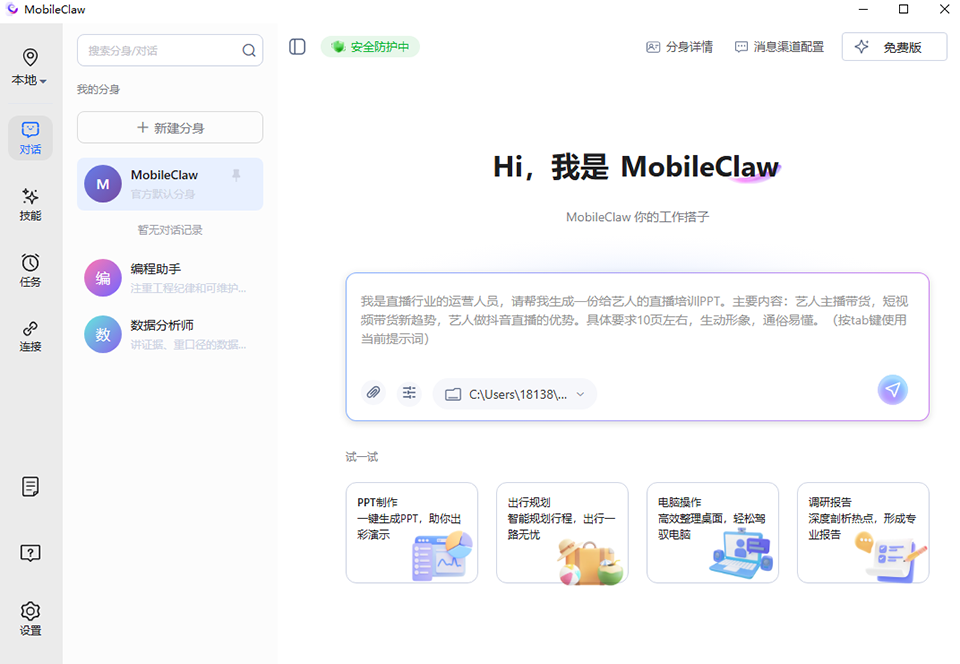Click the purple M avatar icon
This screenshot has height=664, width=960.
(103, 184)
